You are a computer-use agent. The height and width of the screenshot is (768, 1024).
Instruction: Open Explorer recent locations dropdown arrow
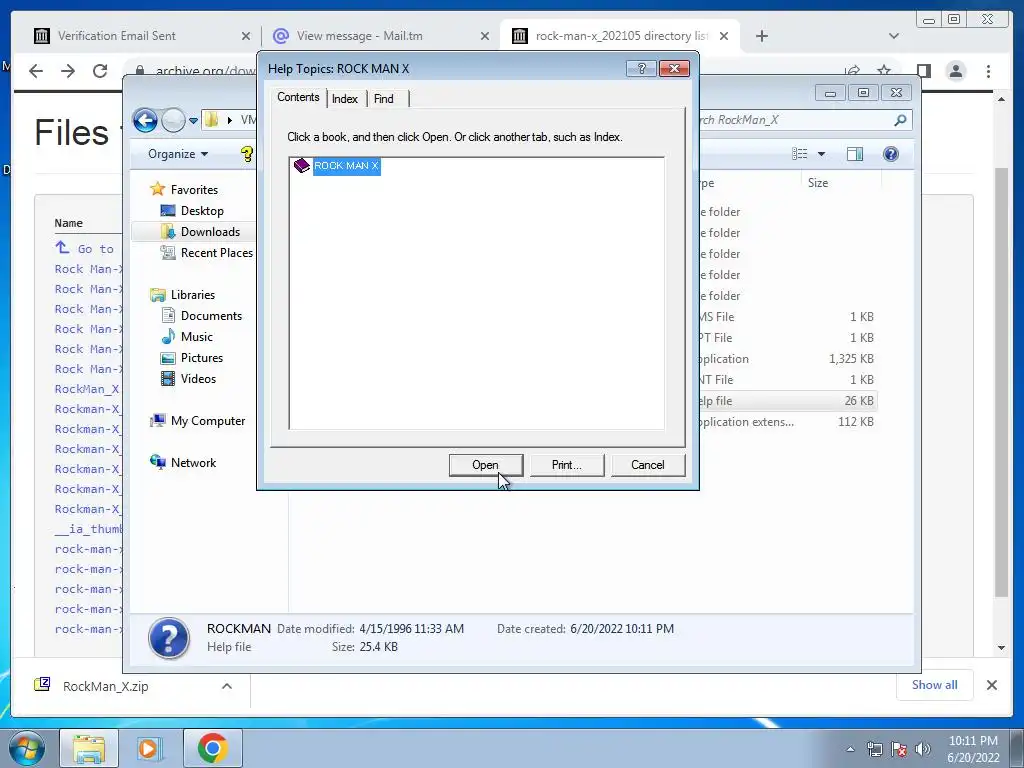coord(193,120)
